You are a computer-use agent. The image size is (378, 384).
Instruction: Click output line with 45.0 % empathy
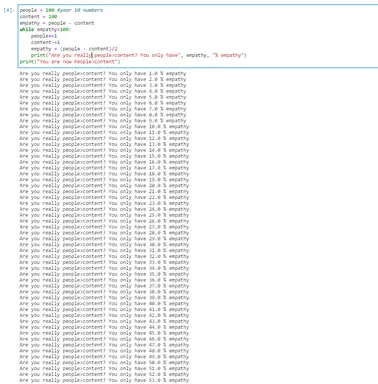click(104, 333)
